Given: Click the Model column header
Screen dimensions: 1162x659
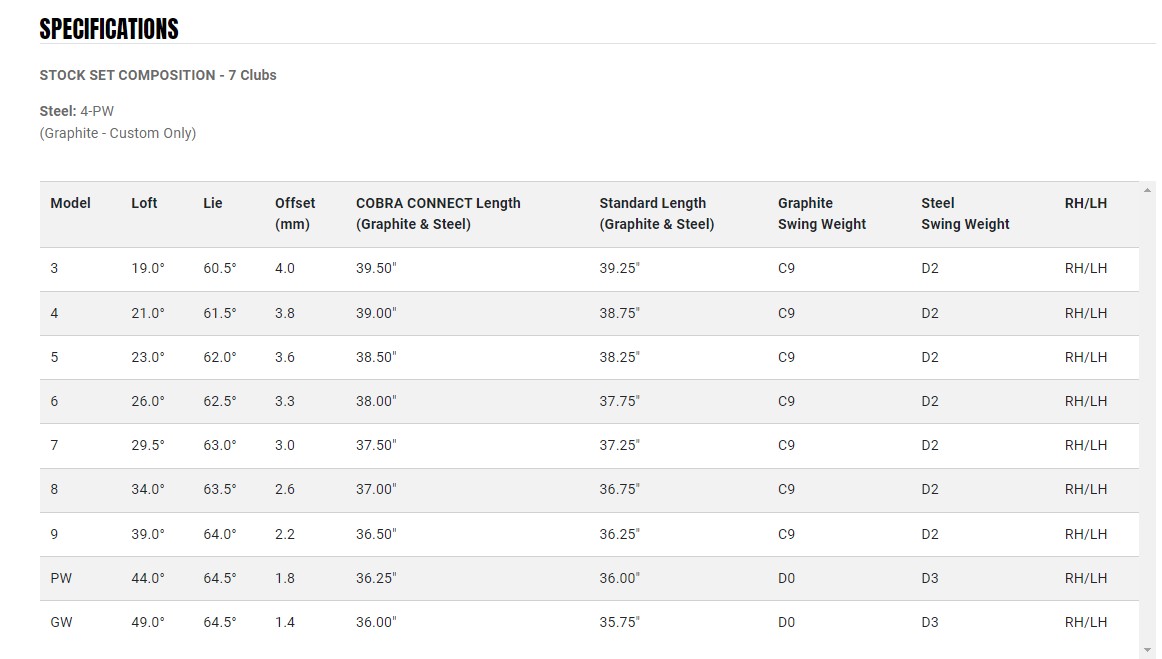Looking at the screenshot, I should tap(70, 203).
